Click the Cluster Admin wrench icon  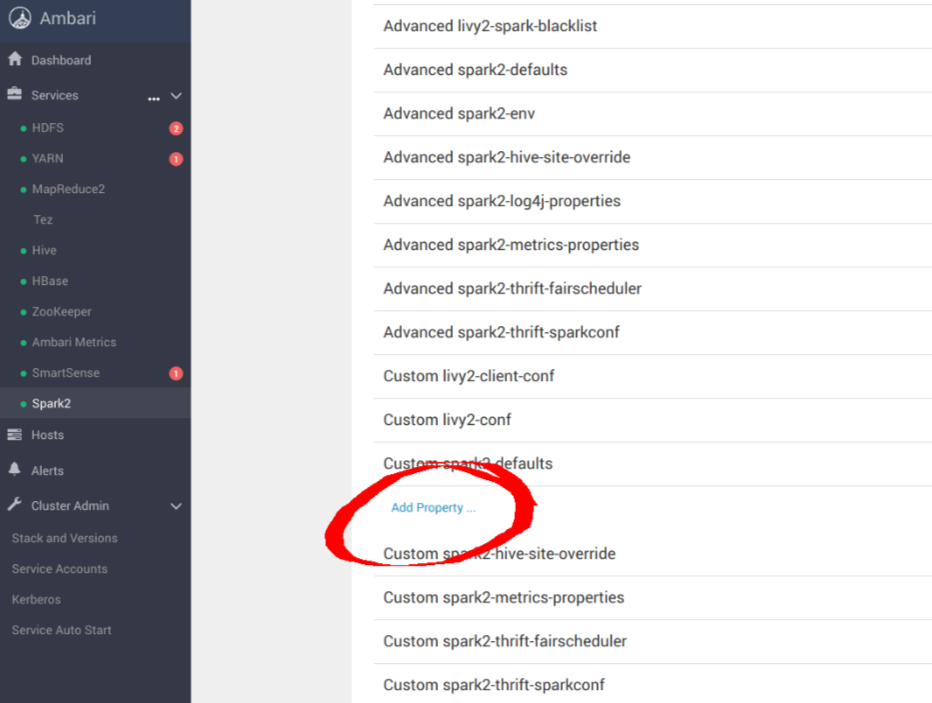(x=15, y=505)
